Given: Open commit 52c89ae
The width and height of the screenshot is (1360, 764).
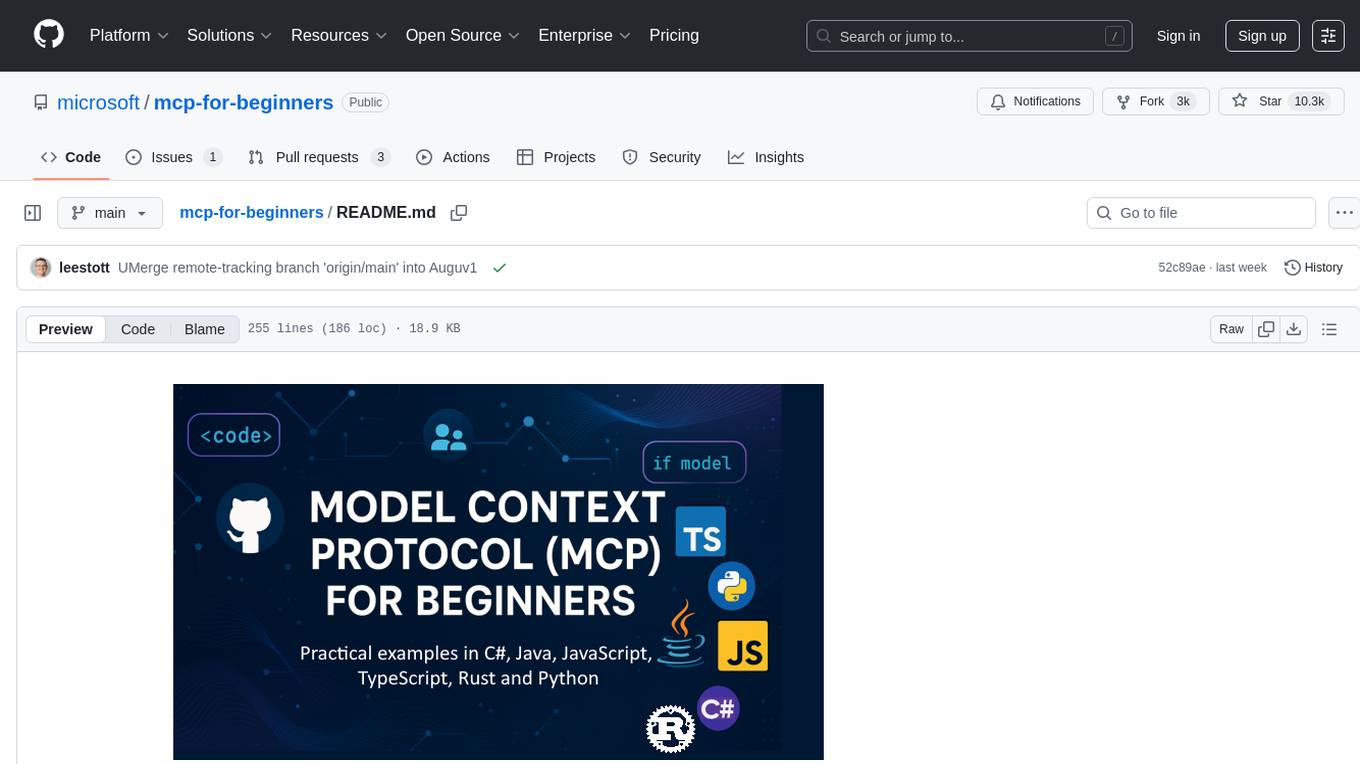Looking at the screenshot, I should (x=1184, y=268).
